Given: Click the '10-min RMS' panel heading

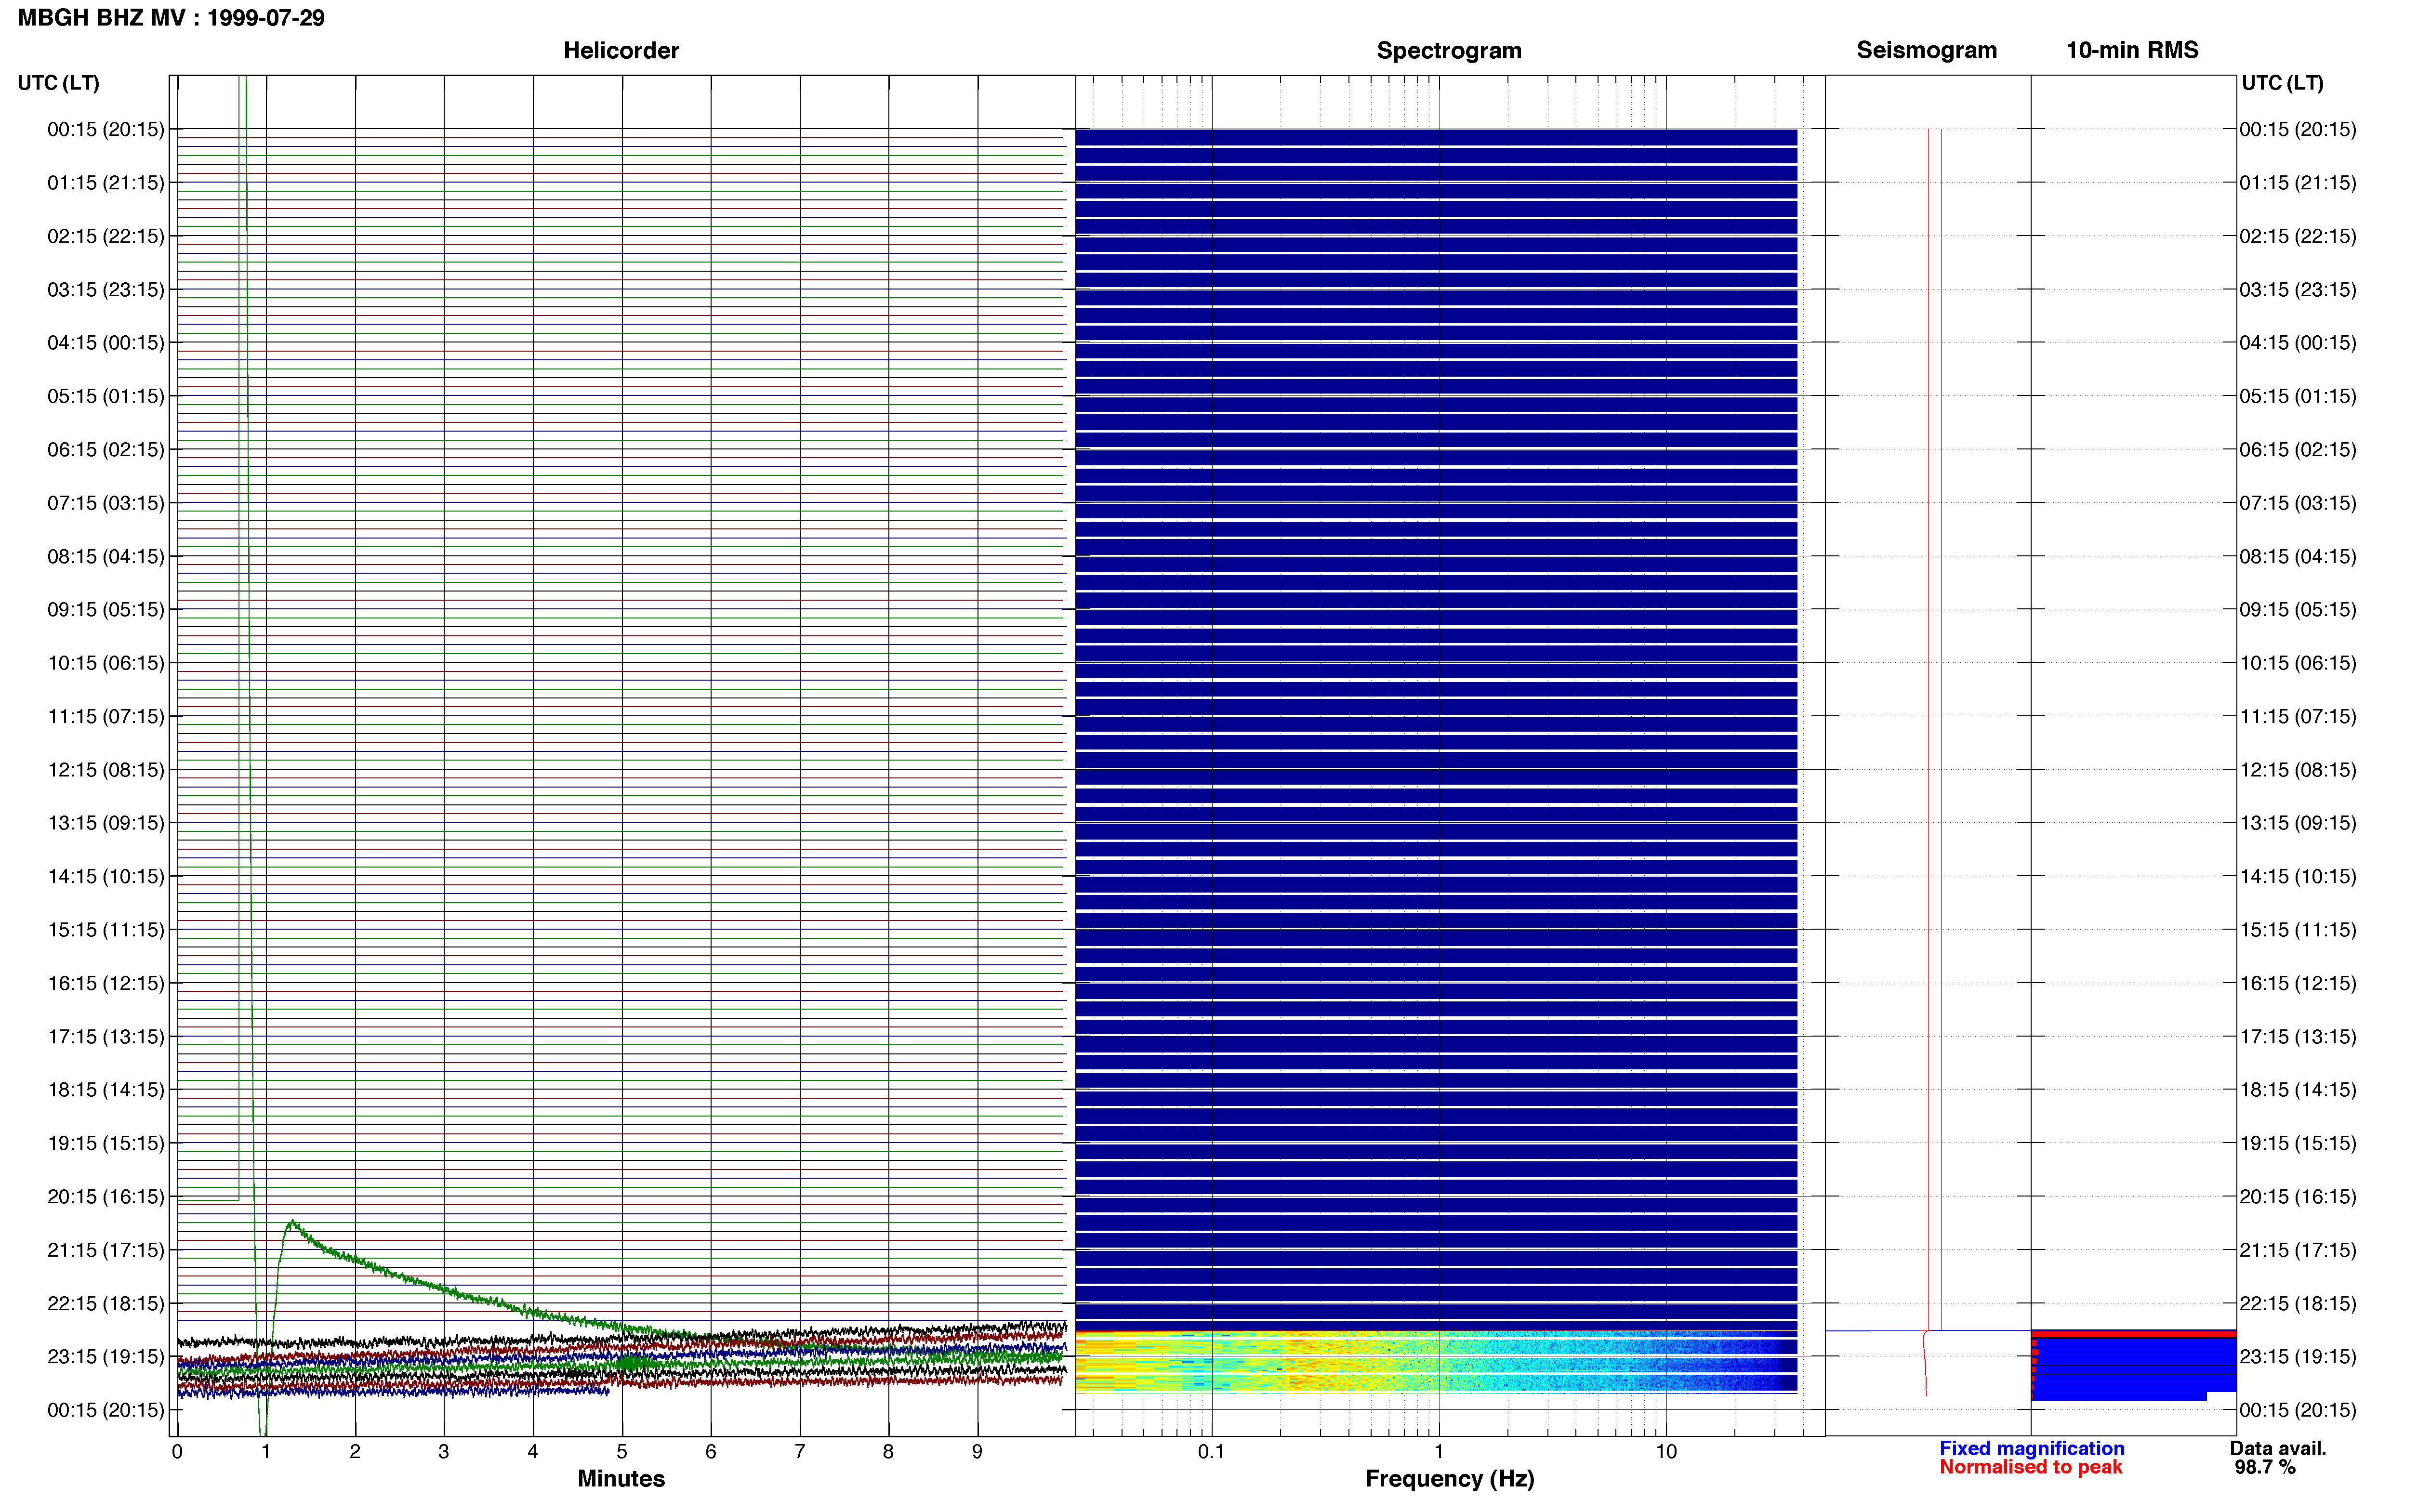Looking at the screenshot, I should pyautogui.click(x=2132, y=50).
